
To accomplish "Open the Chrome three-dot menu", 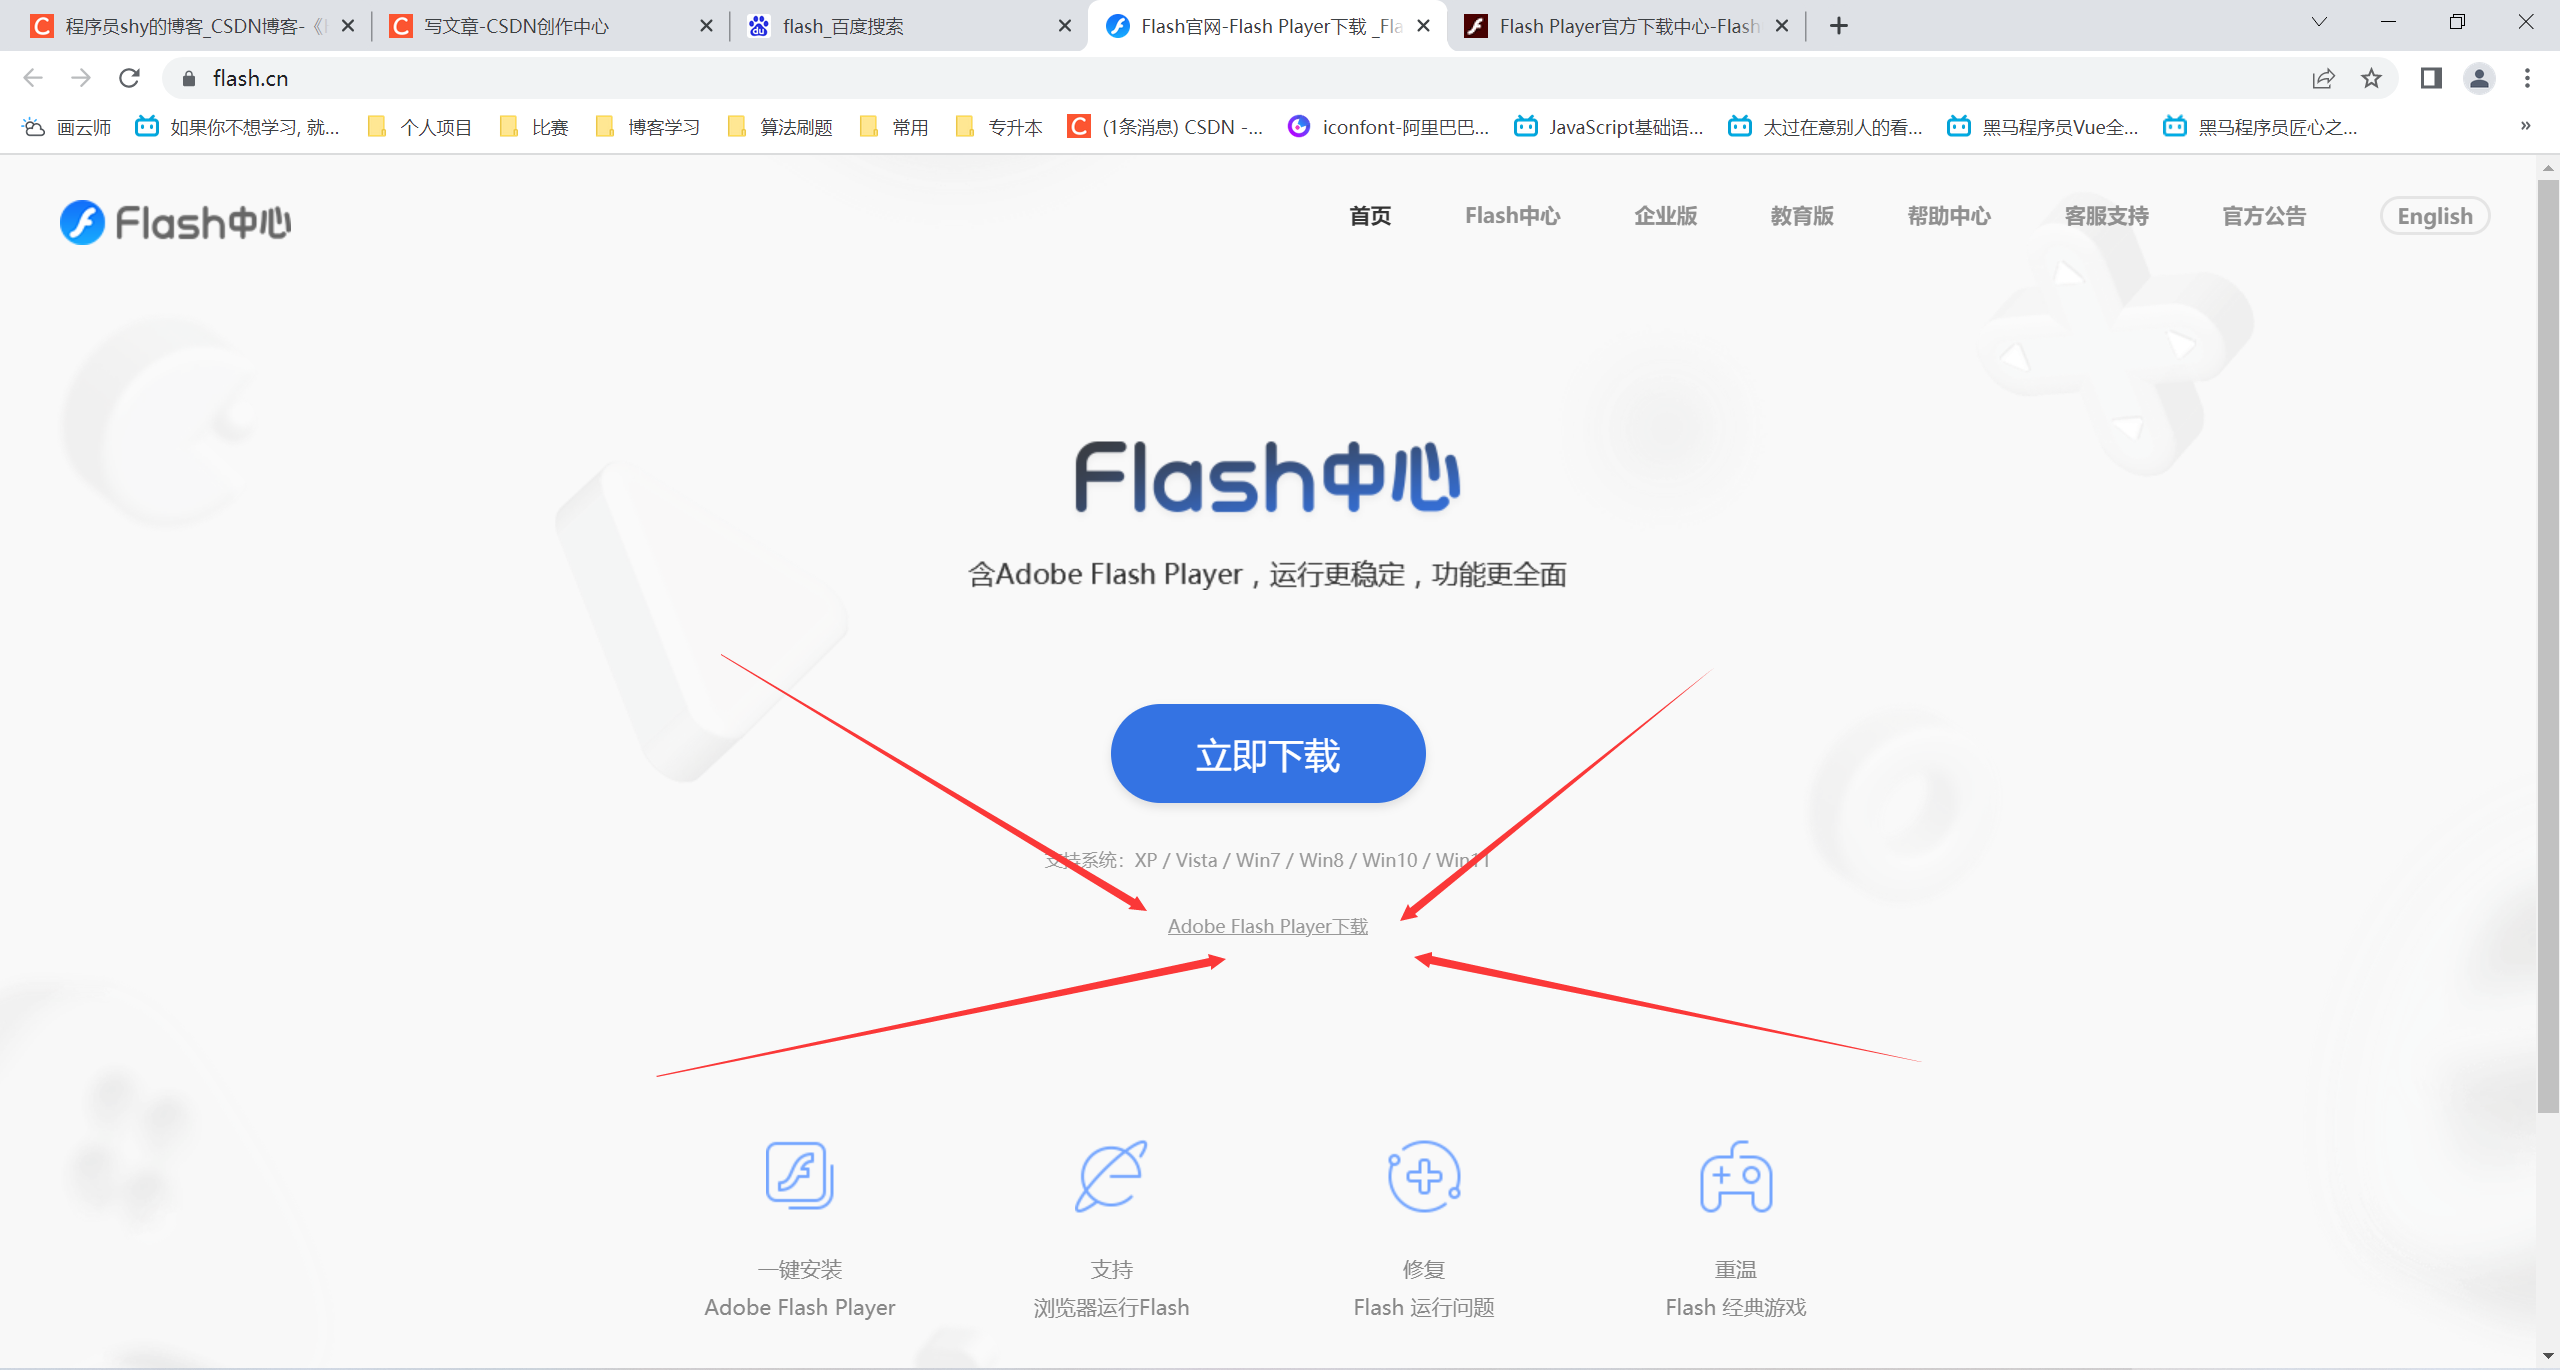I will [2527, 78].
